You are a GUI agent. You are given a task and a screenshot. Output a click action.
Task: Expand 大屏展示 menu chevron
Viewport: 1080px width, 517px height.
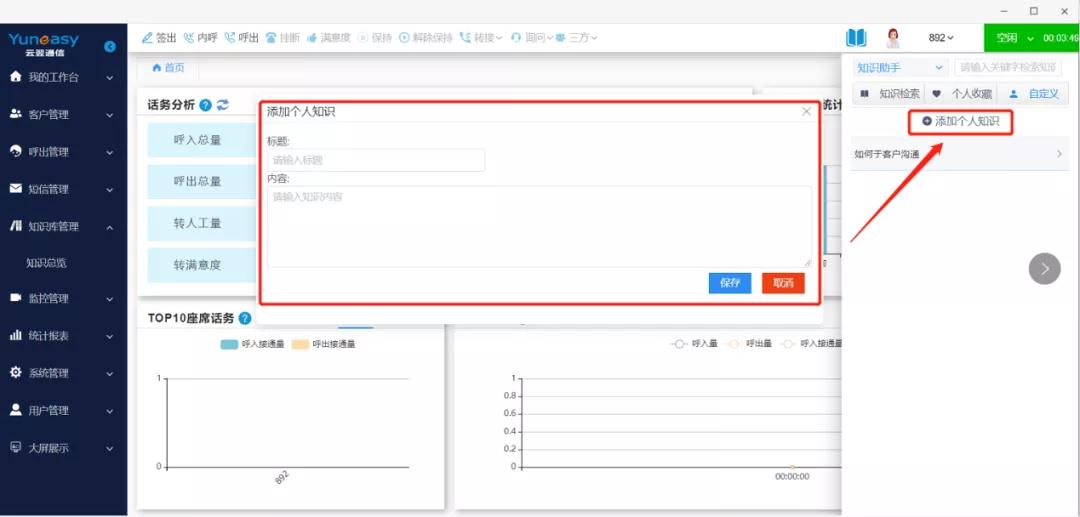click(x=110, y=448)
